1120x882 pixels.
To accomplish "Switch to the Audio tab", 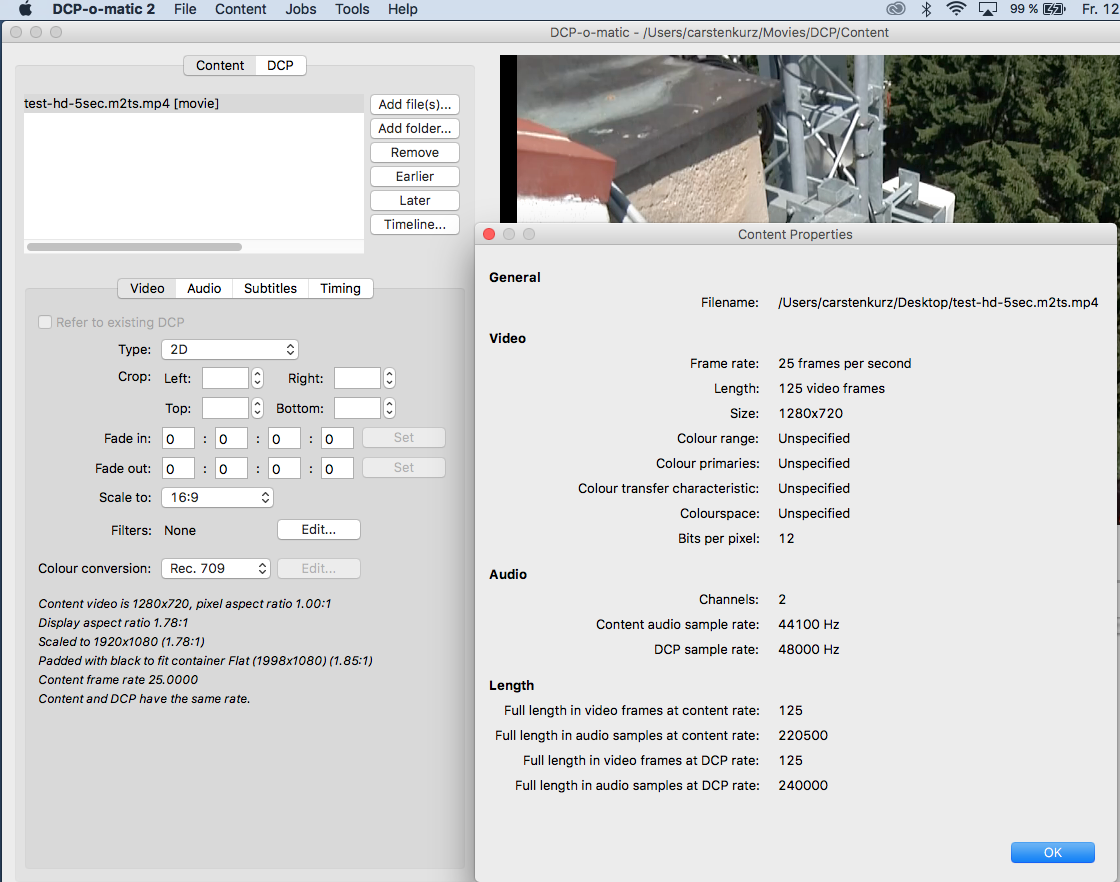I will (x=204, y=288).
